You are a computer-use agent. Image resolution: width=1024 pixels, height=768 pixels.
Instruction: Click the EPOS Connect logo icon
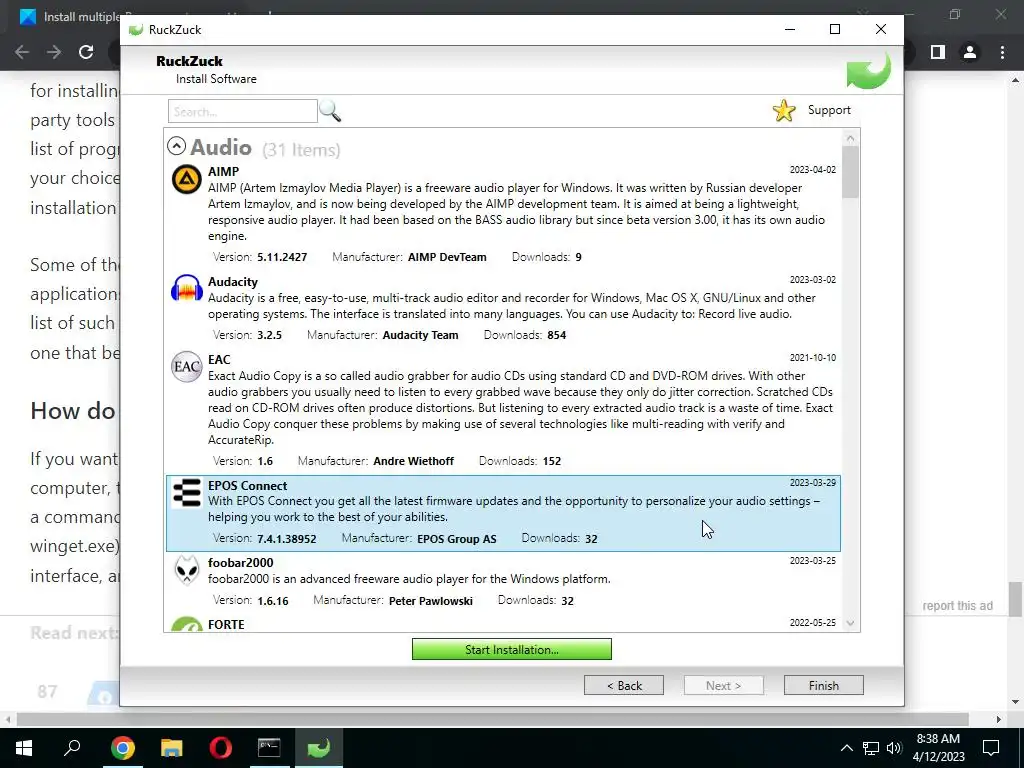[x=186, y=492]
